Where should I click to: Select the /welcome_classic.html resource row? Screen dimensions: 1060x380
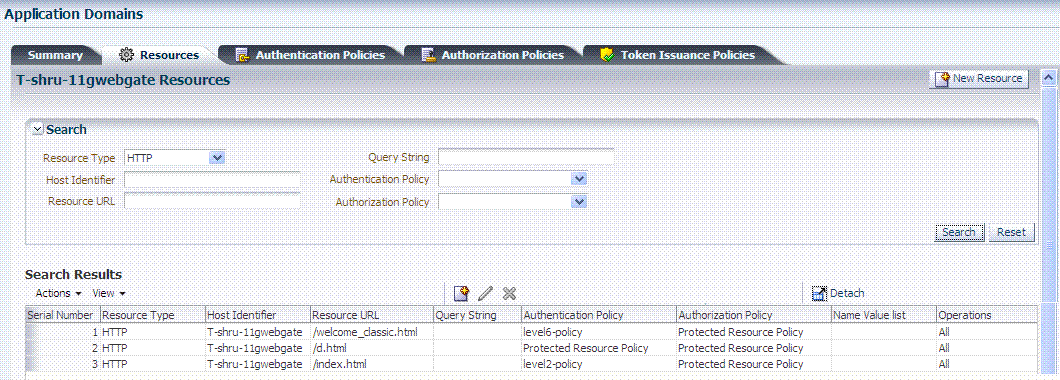point(531,332)
